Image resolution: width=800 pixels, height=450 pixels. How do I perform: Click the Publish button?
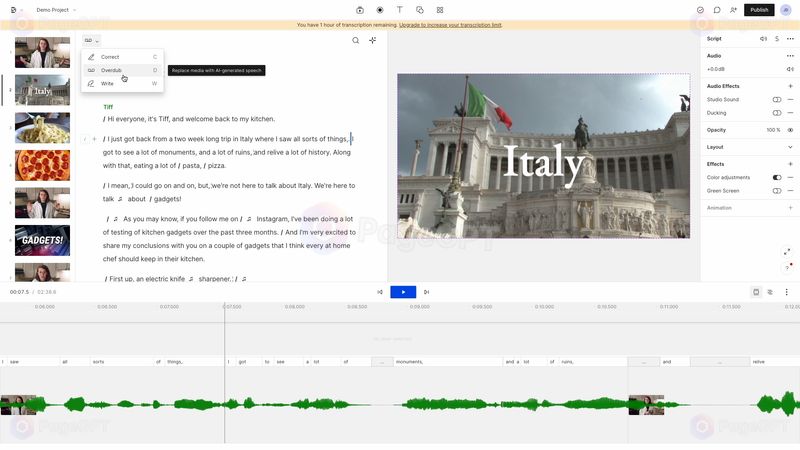tap(759, 10)
